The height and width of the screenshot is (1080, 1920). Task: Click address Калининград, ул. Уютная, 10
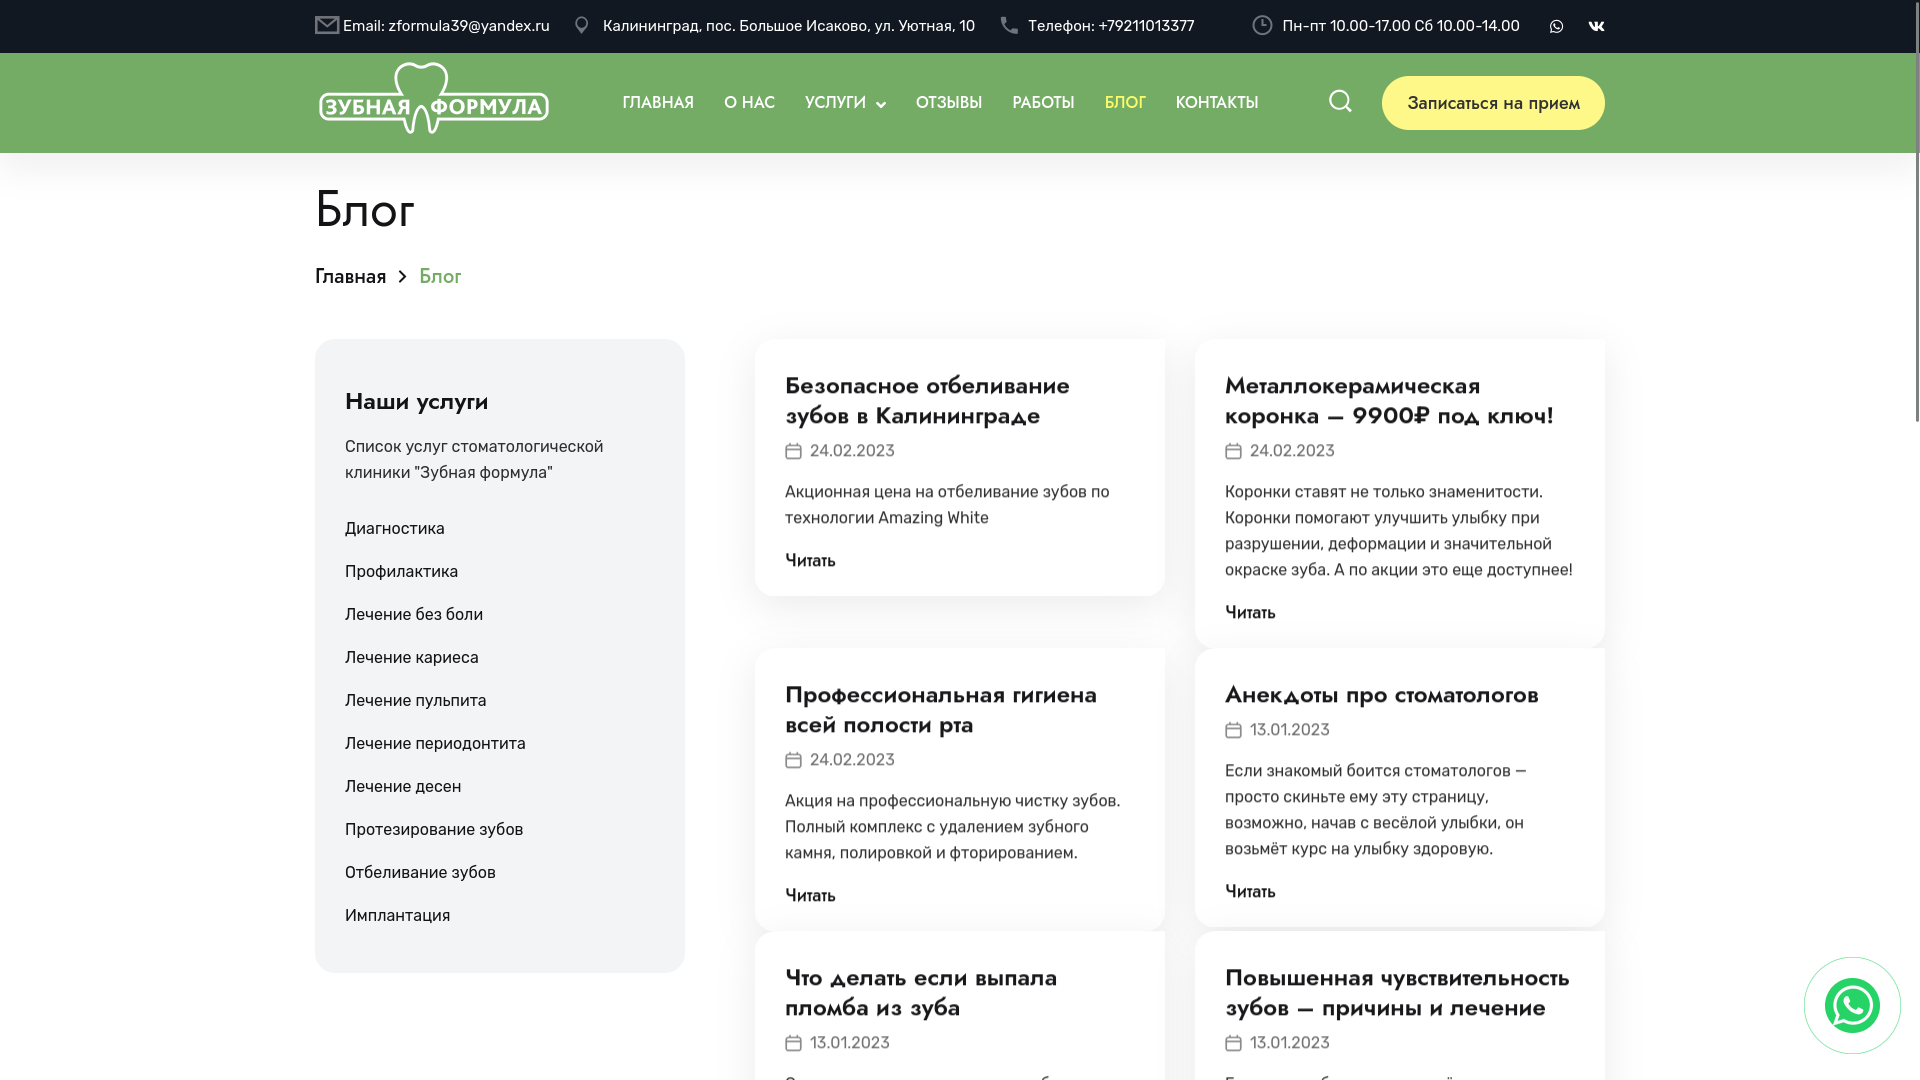point(788,26)
